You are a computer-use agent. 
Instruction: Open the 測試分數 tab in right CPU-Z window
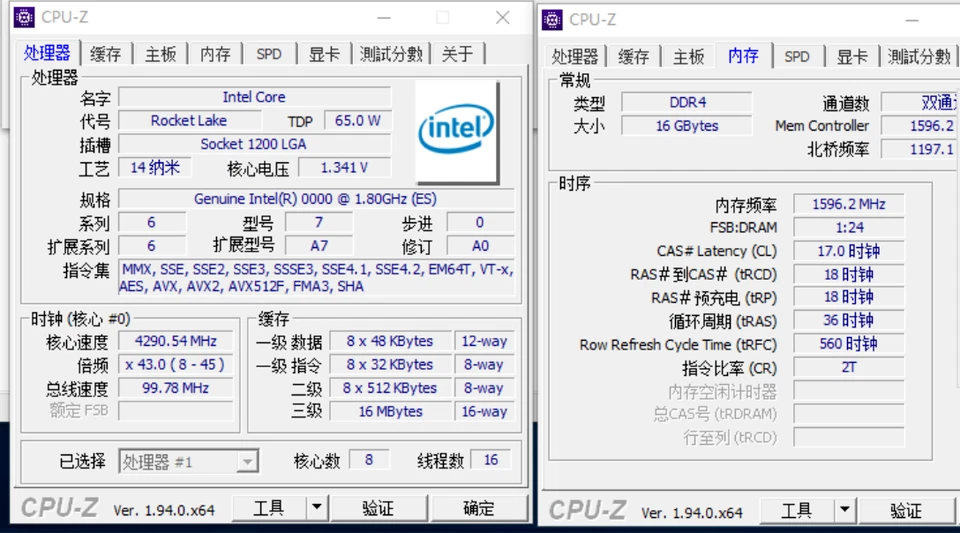(x=919, y=57)
